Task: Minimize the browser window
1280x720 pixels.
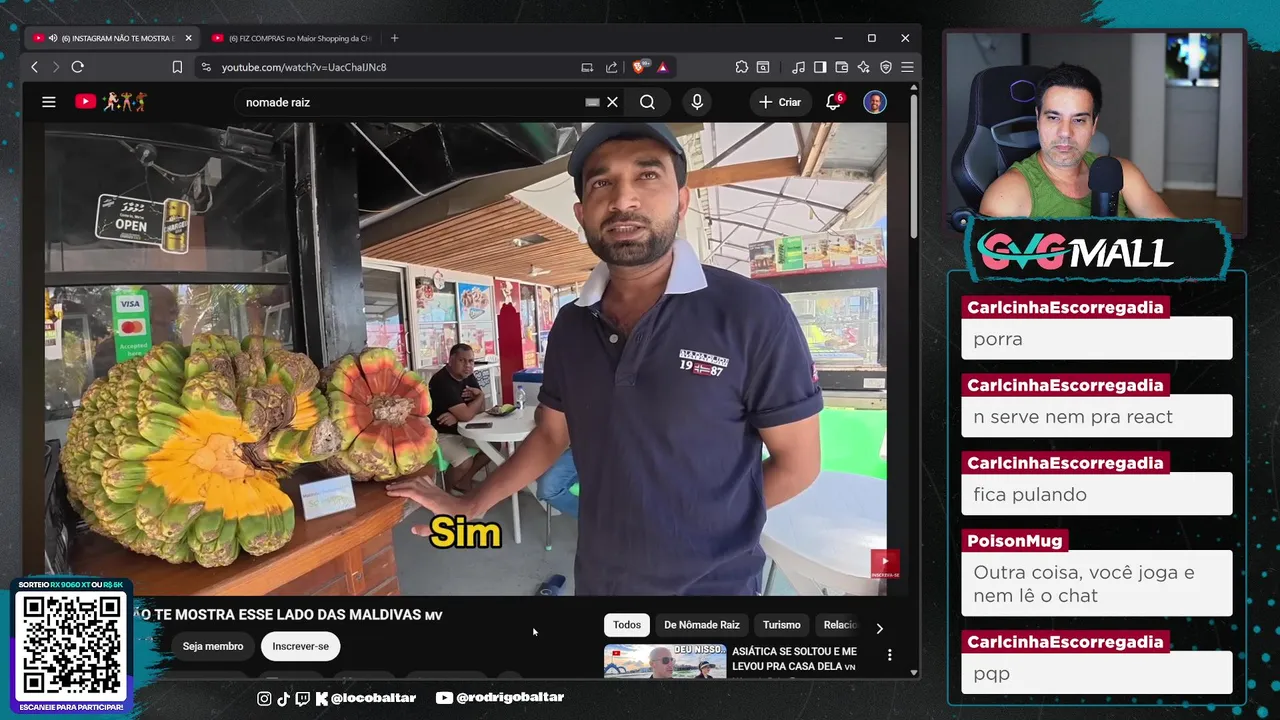Action: 838,38
